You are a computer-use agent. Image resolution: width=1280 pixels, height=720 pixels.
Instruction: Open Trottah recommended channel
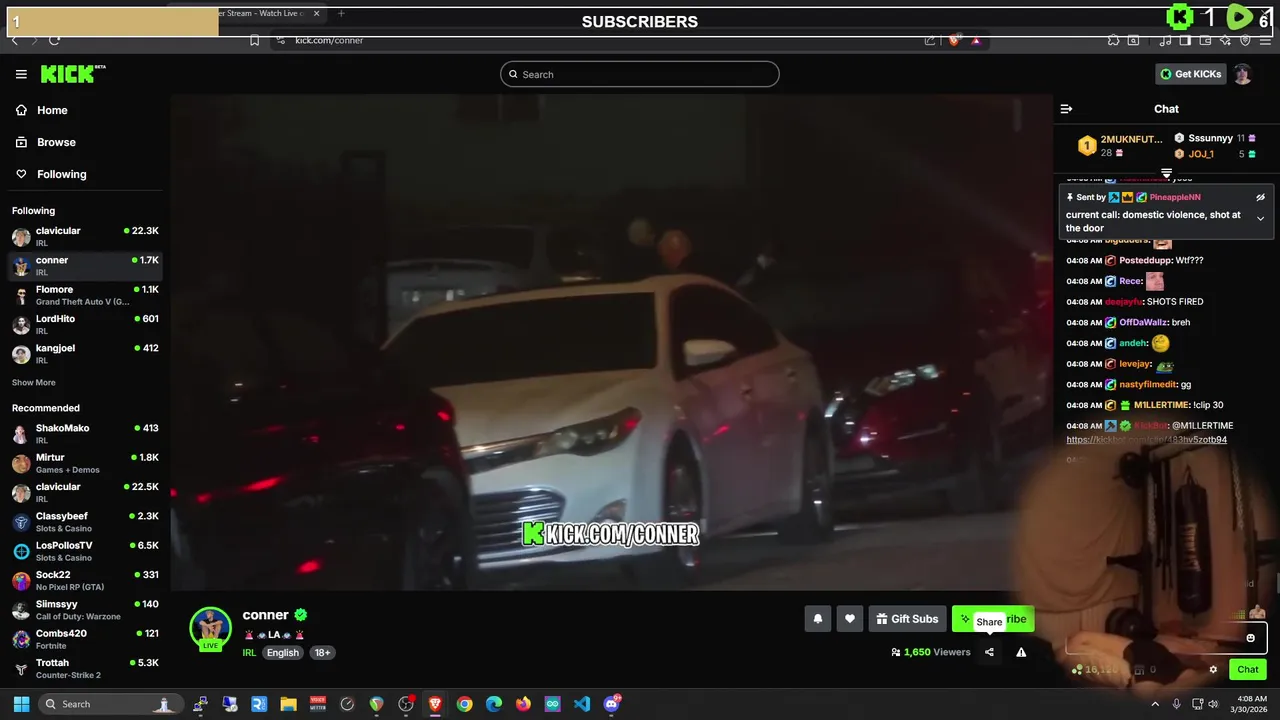[x=85, y=668]
